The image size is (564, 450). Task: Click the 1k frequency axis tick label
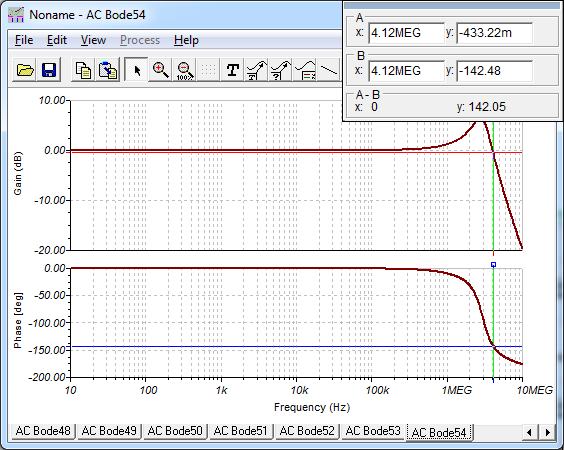[x=222, y=390]
